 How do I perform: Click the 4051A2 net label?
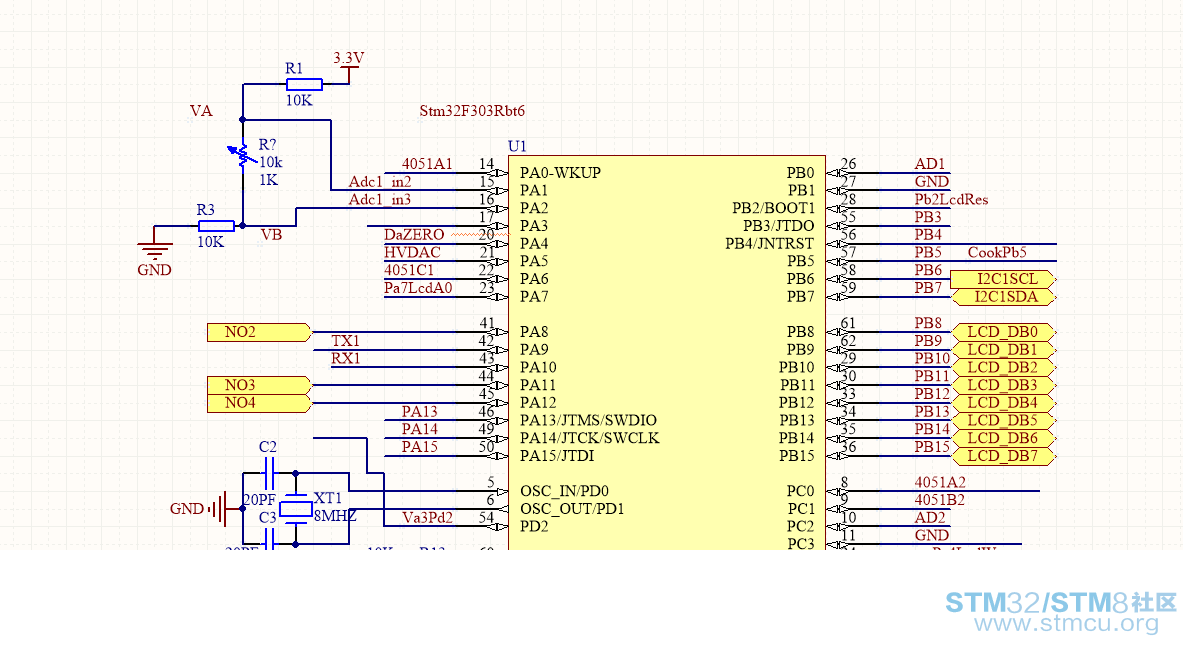click(940, 482)
